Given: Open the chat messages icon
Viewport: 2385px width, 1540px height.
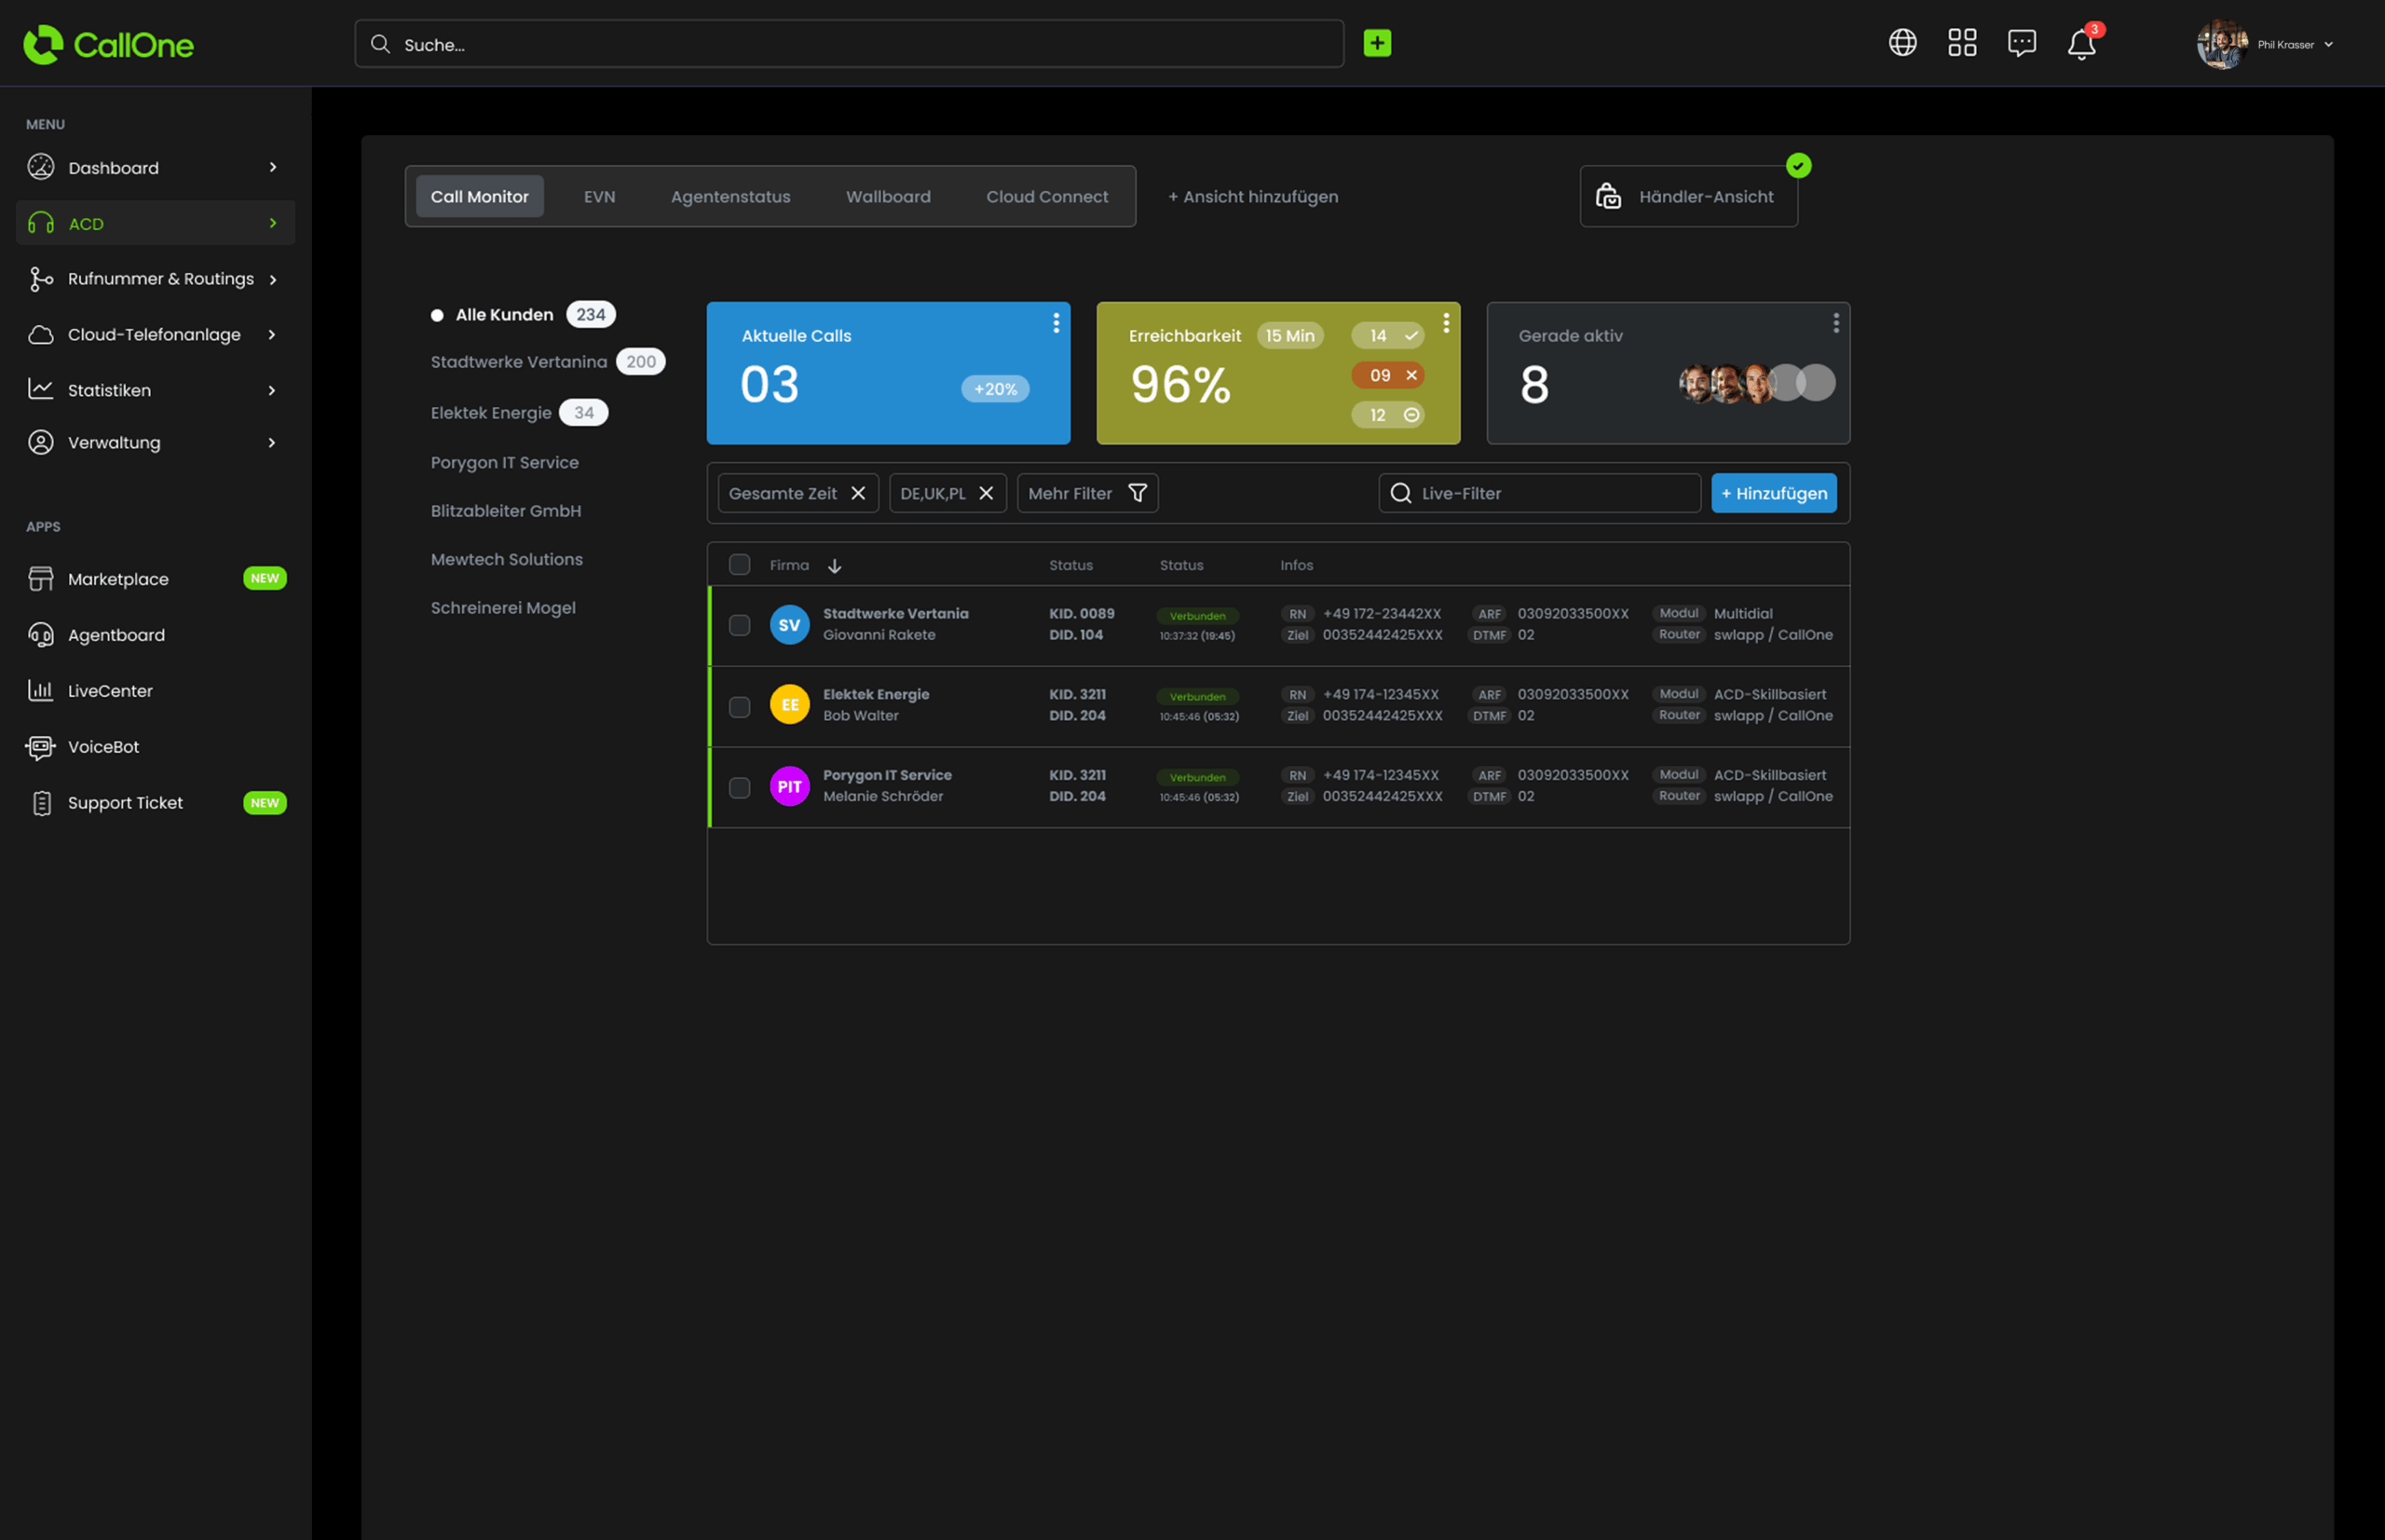Looking at the screenshot, I should (2021, 43).
